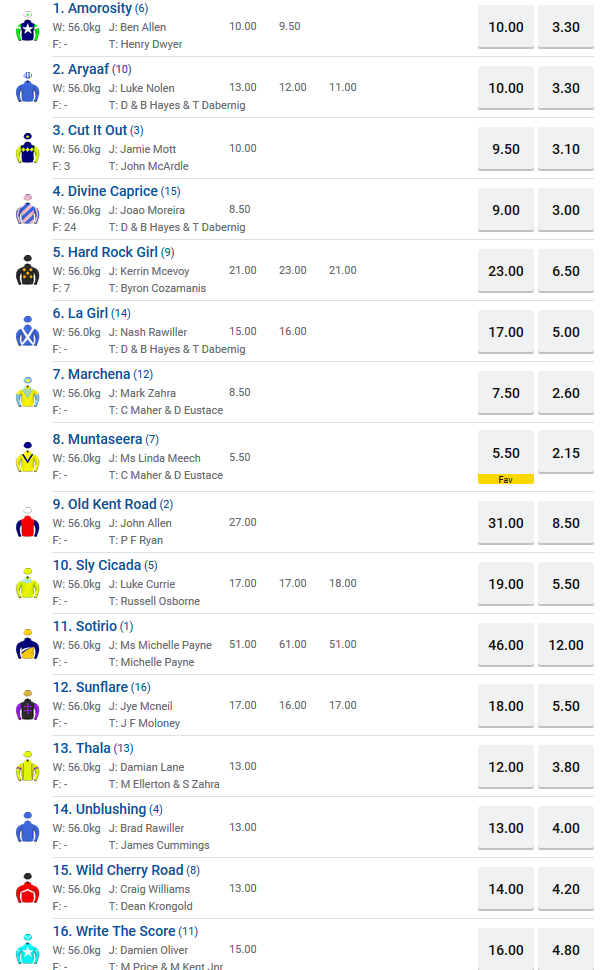The height and width of the screenshot is (970, 604).
Task: Select Sotirio place odds 12.00
Action: pyautogui.click(x=565, y=645)
